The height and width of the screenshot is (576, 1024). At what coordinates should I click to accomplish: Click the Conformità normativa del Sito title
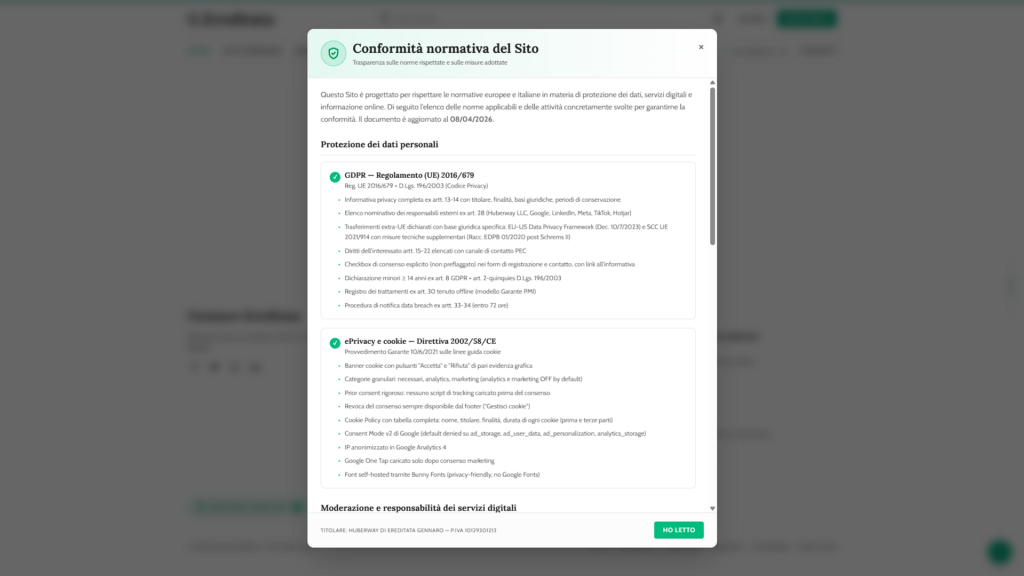(x=445, y=48)
